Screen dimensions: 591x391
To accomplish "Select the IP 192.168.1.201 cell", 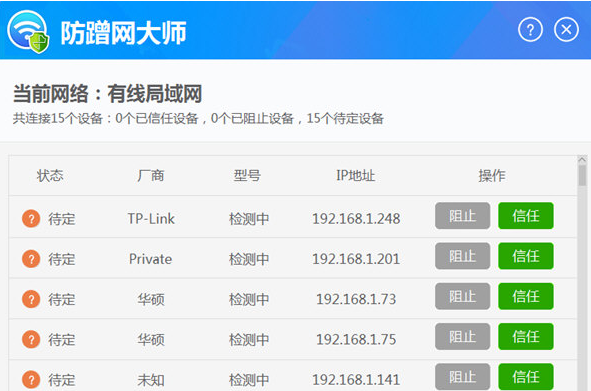I will 356,259.
